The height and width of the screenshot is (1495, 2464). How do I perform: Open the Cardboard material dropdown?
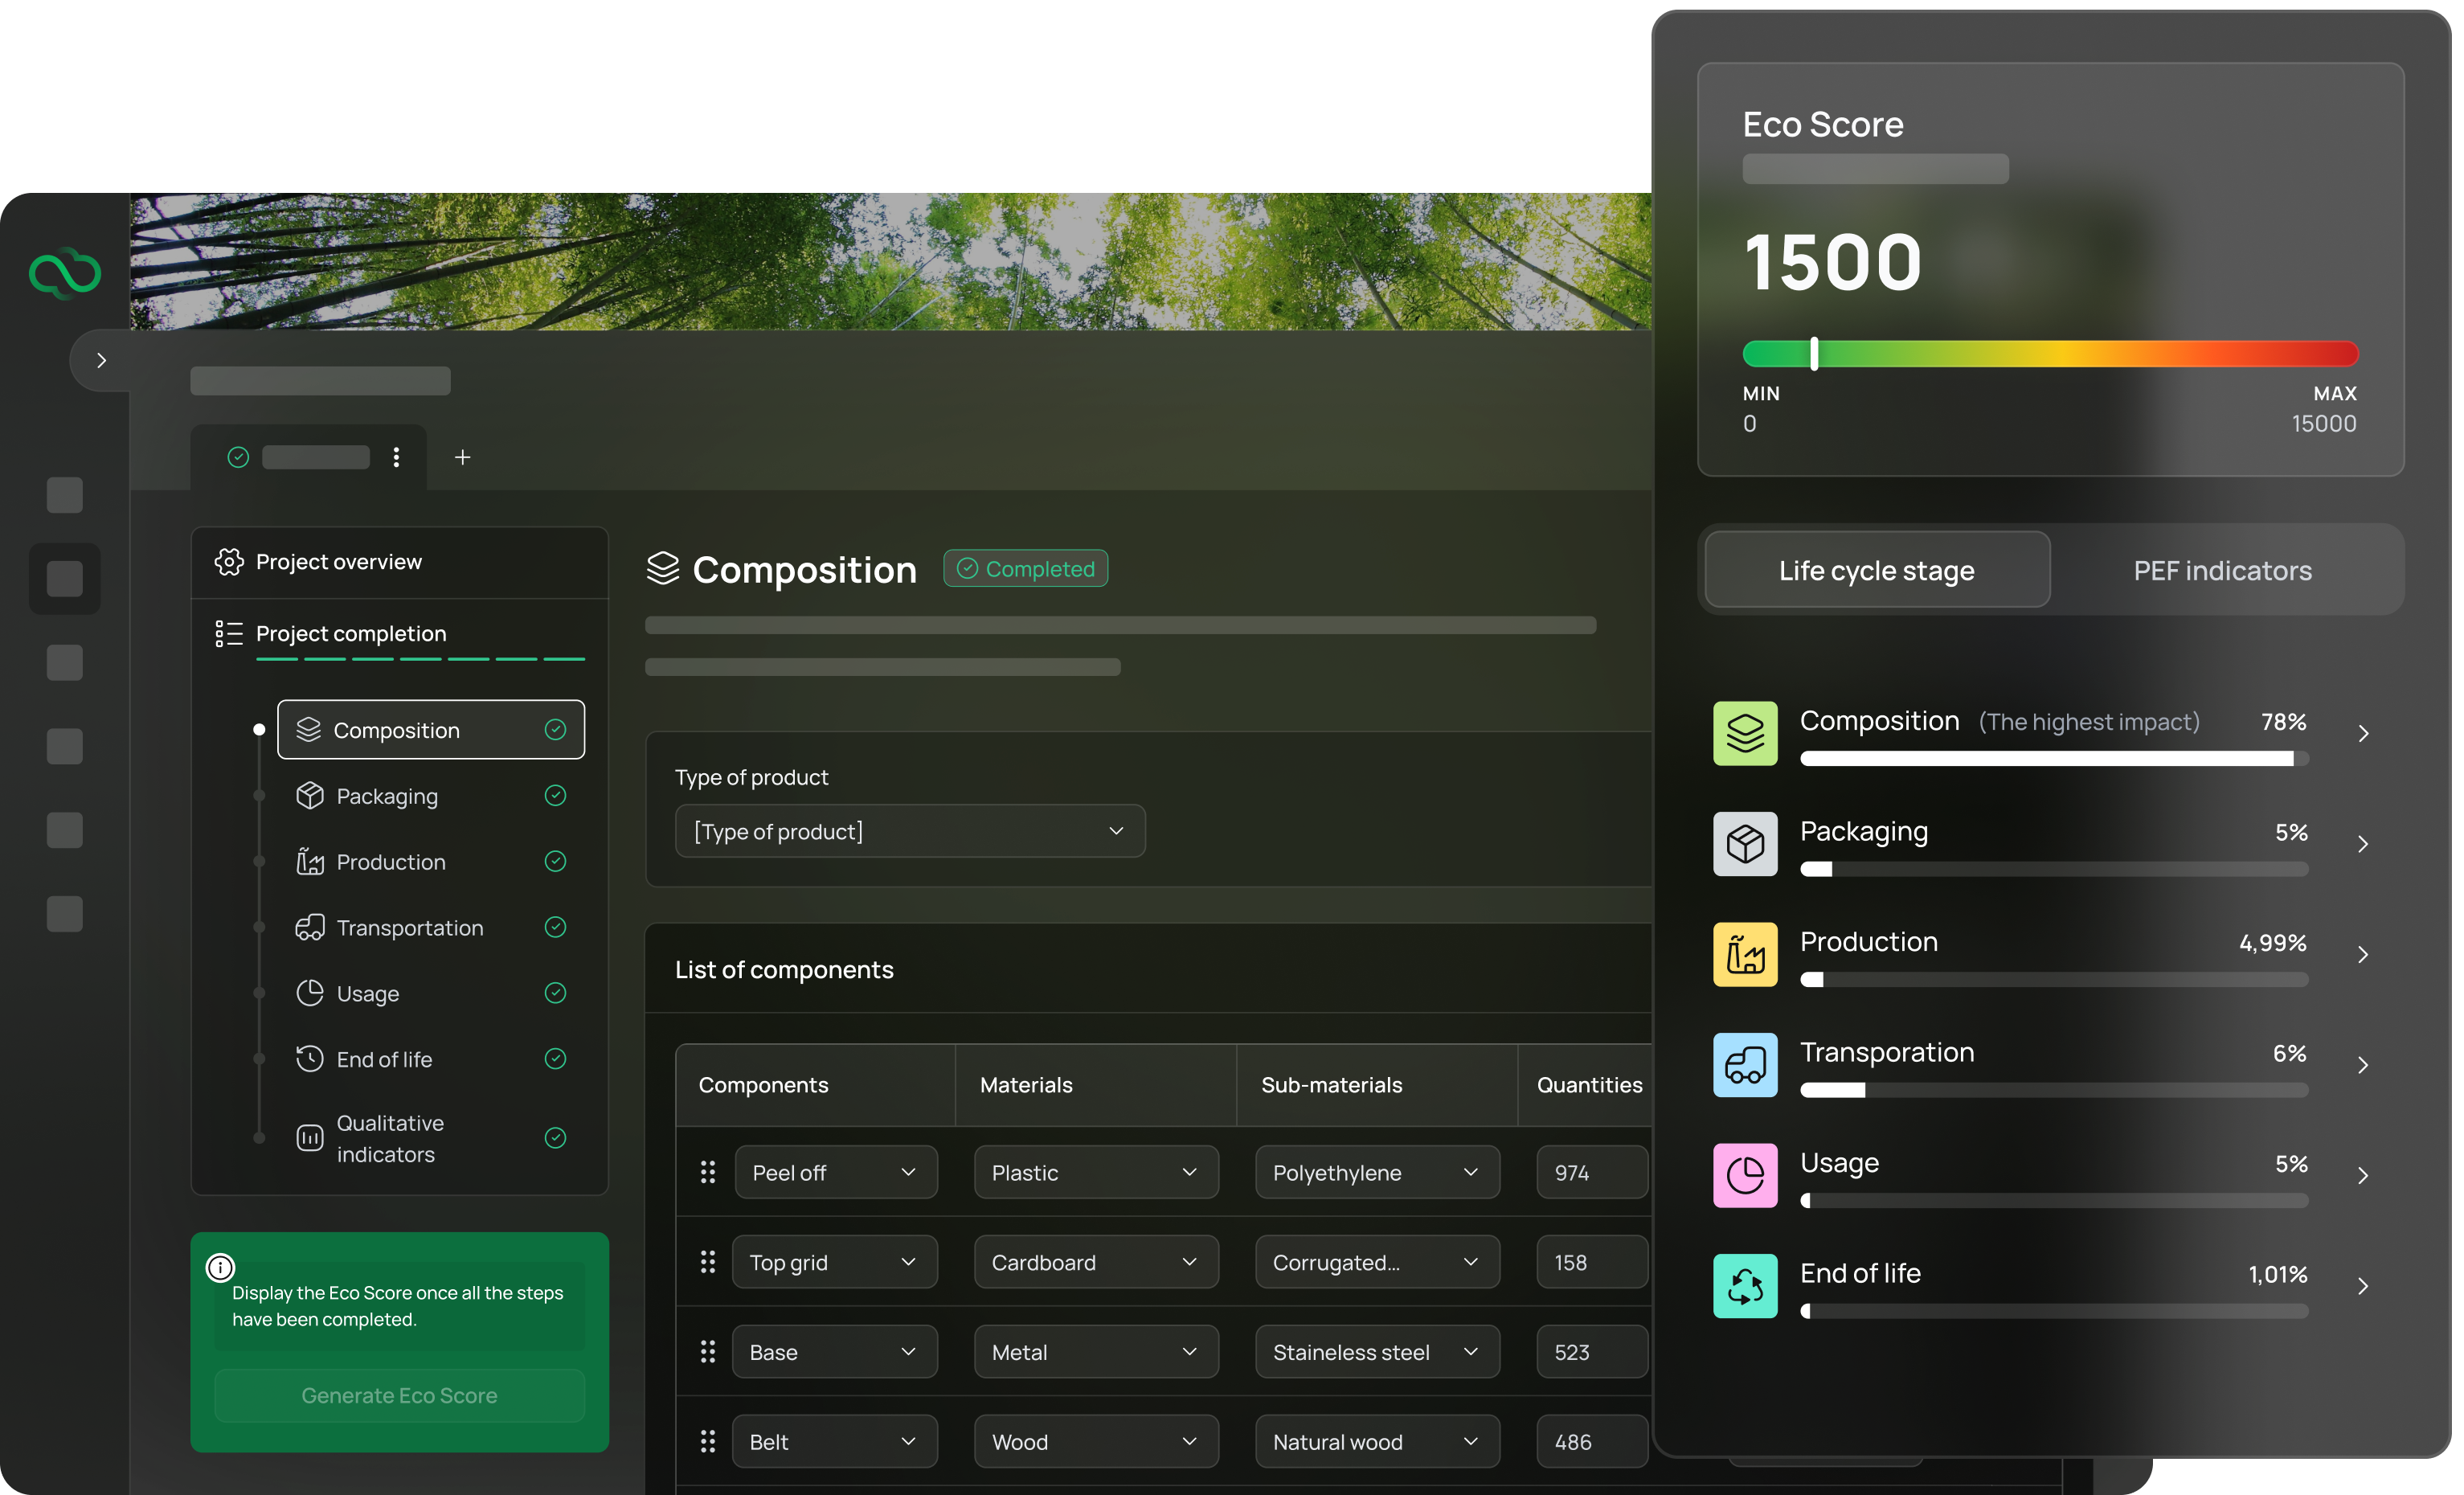(x=1096, y=1263)
